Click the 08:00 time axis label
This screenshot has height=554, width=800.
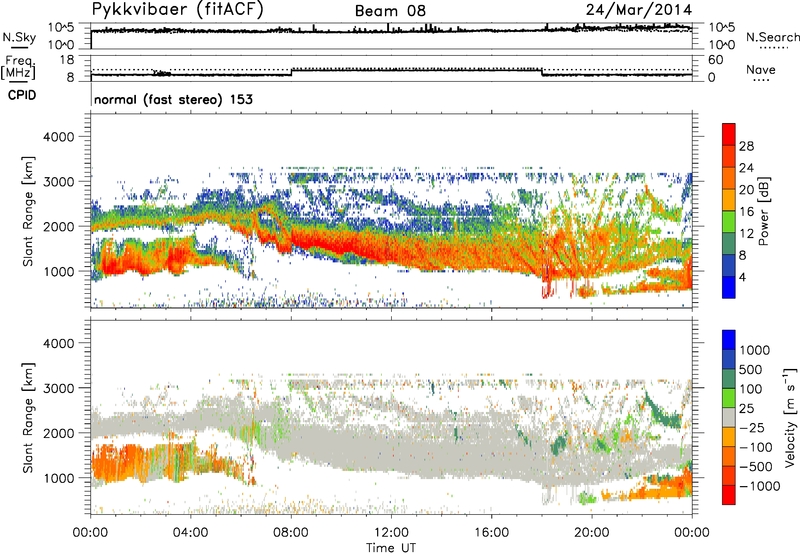click(x=291, y=533)
